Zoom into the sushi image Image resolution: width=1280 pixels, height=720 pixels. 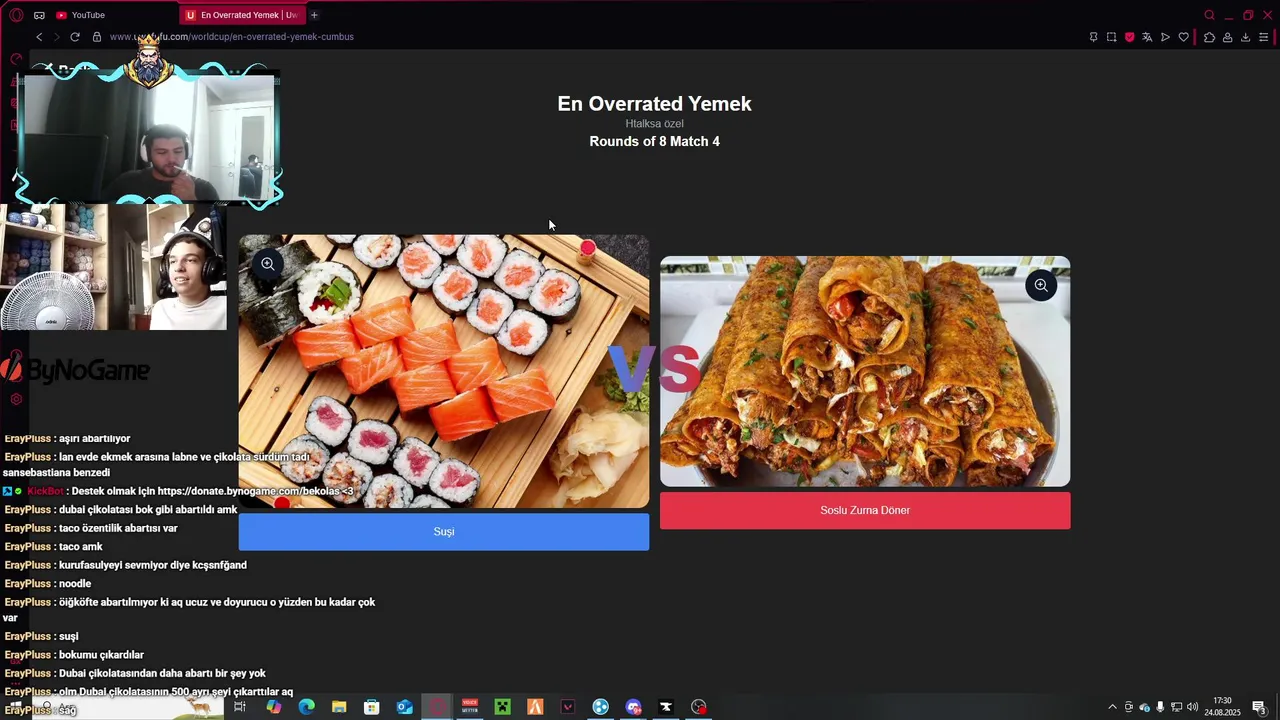(268, 264)
